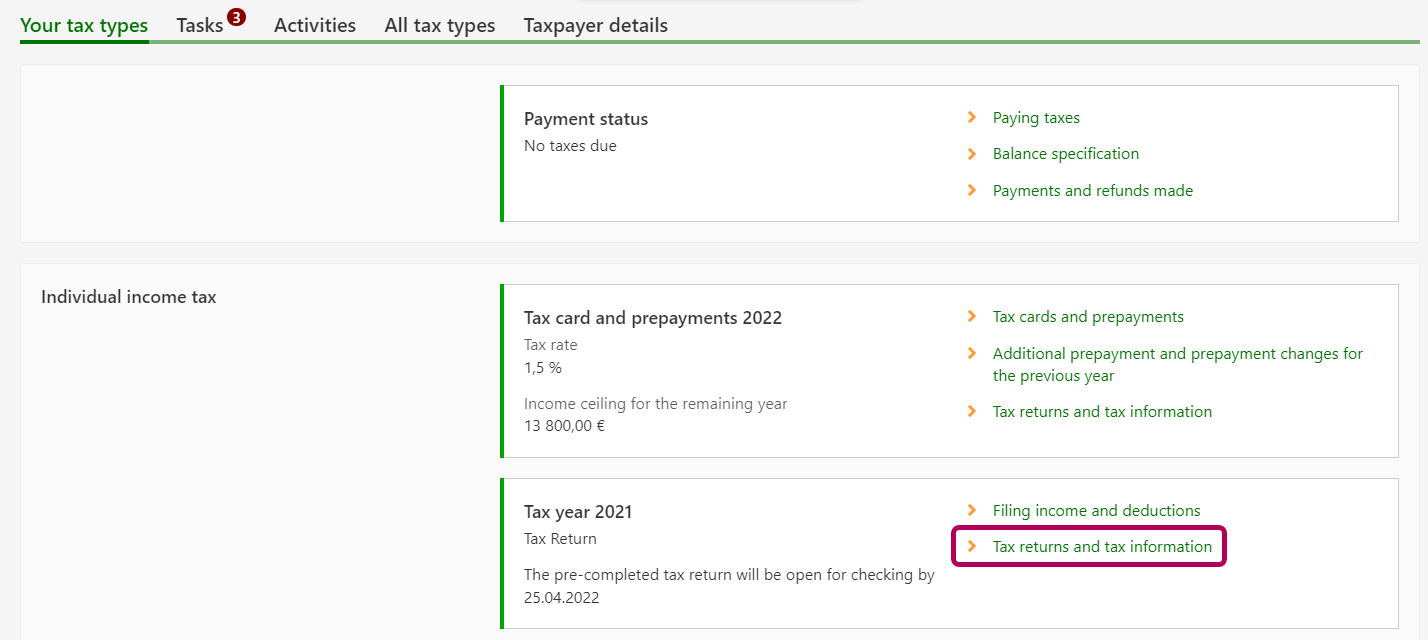Open highlighted Tax returns link under Tax year 2021
The width and height of the screenshot is (1428, 640).
[x=1102, y=547]
